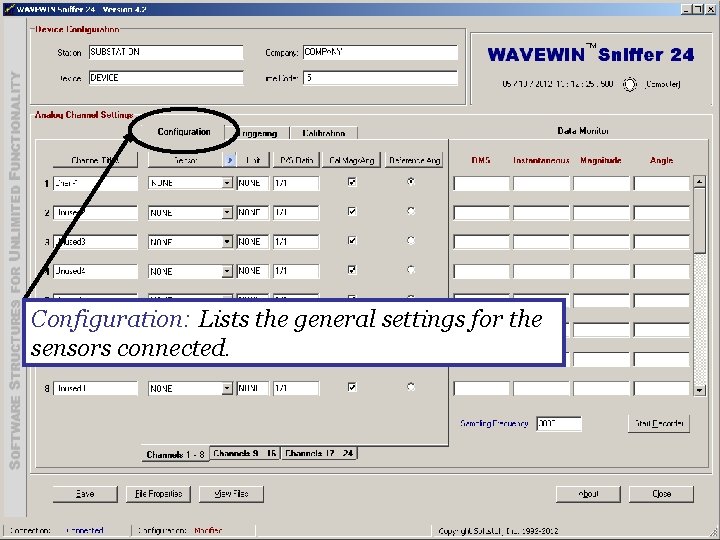Select channel 2 as the reference angle
This screenshot has height=540, width=720.
[411, 211]
